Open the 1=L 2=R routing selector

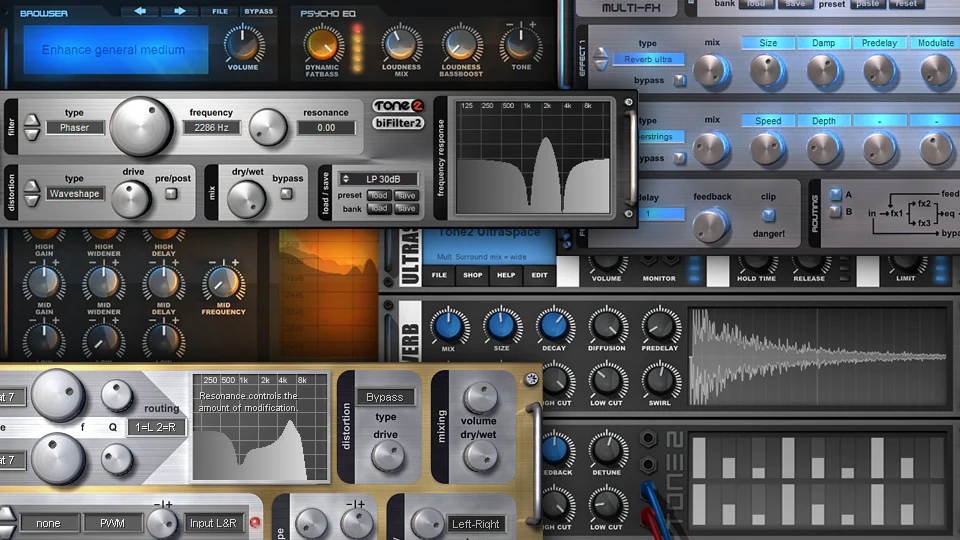point(156,427)
